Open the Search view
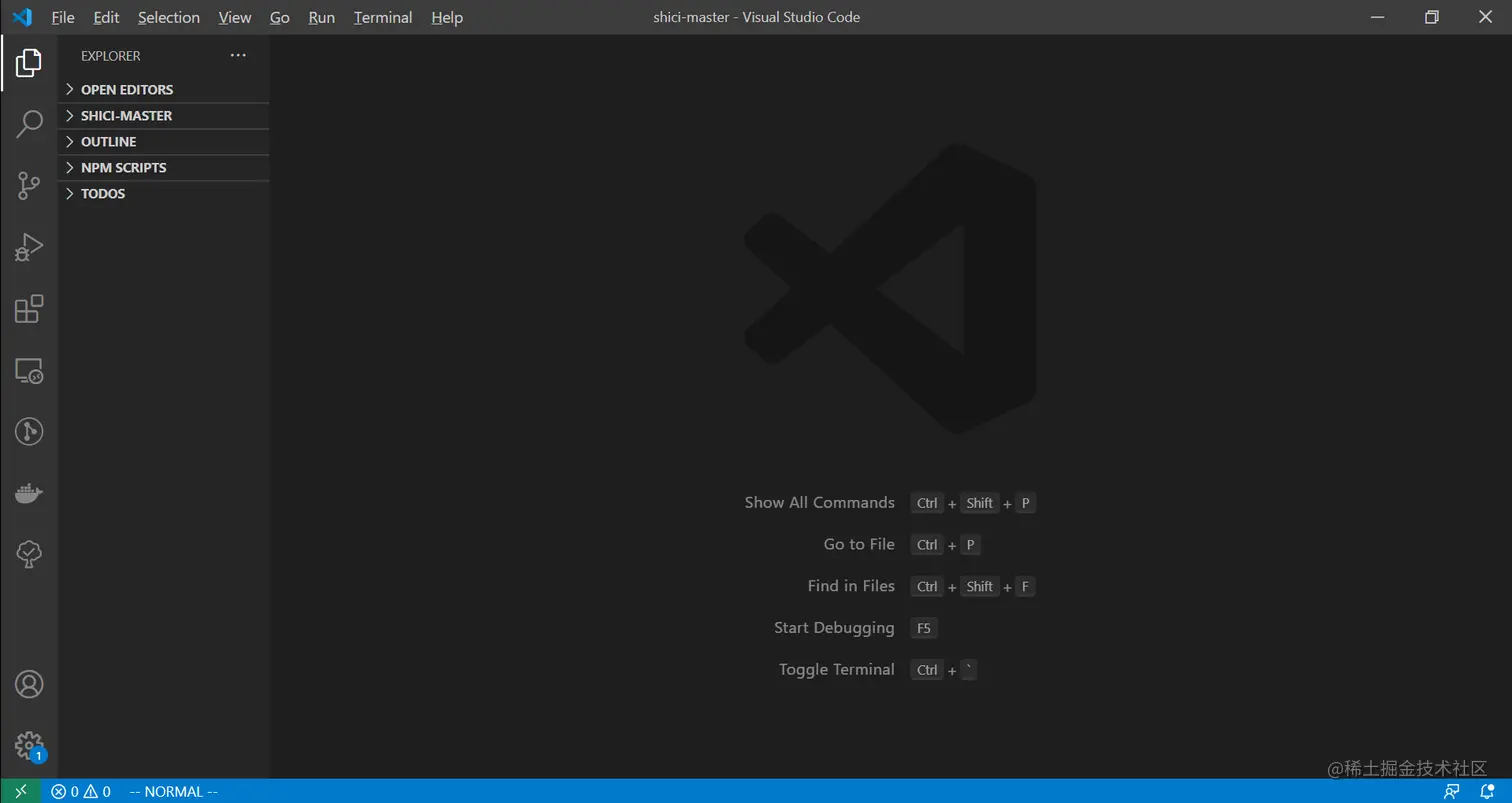The width and height of the screenshot is (1512, 803). 27,123
